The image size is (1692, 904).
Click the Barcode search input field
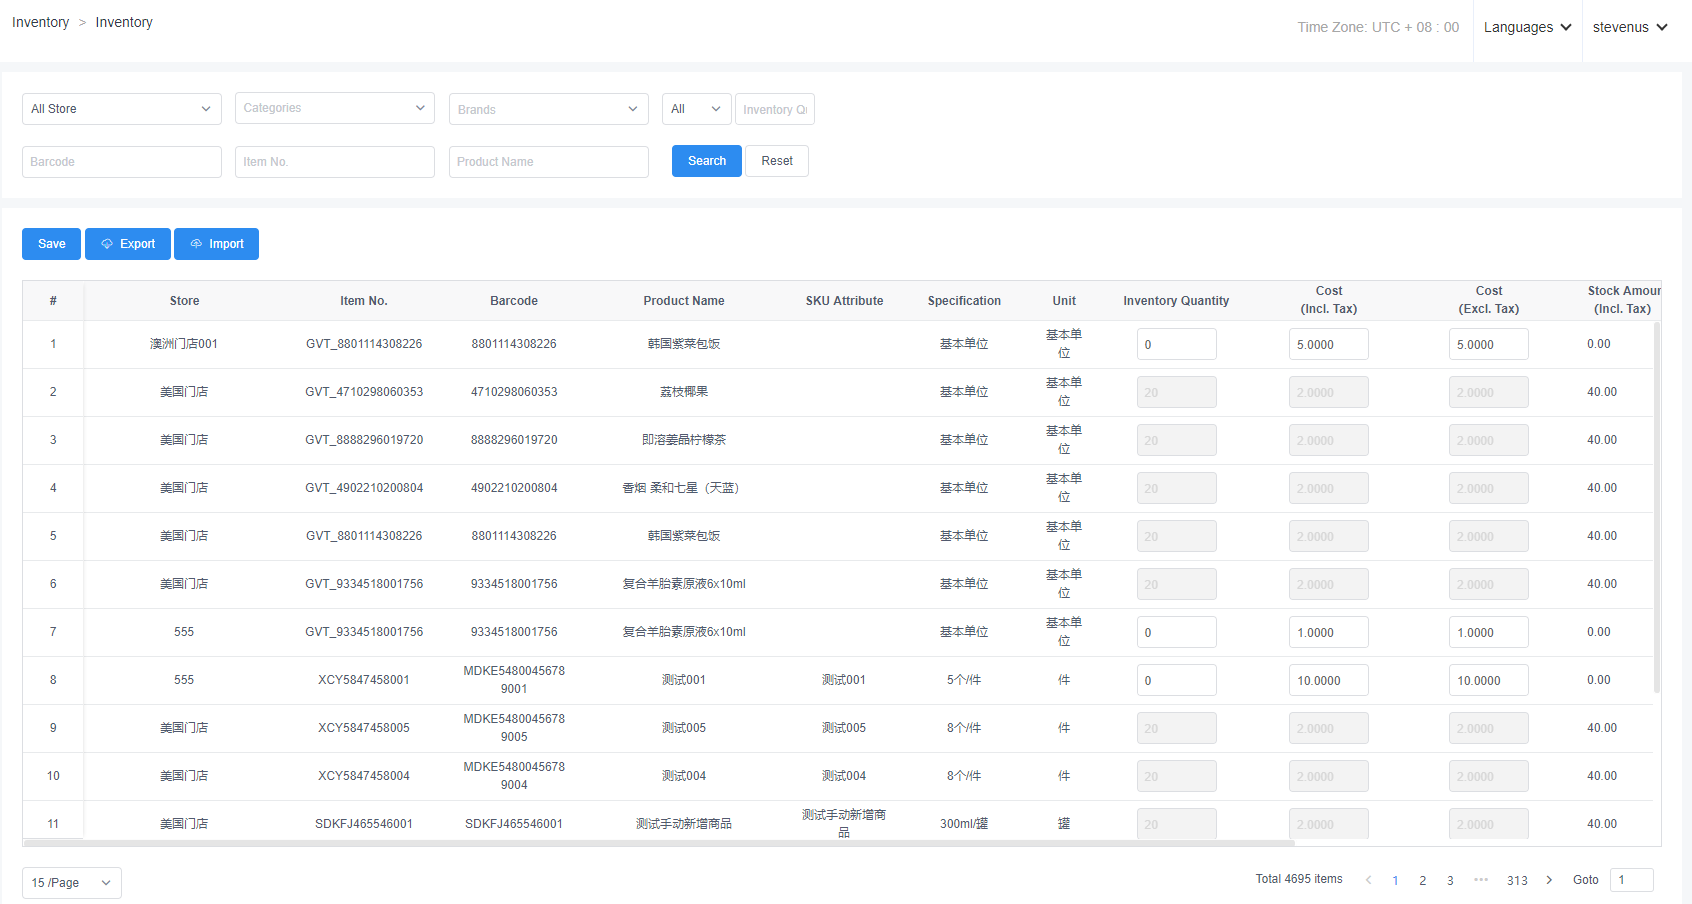coord(121,162)
